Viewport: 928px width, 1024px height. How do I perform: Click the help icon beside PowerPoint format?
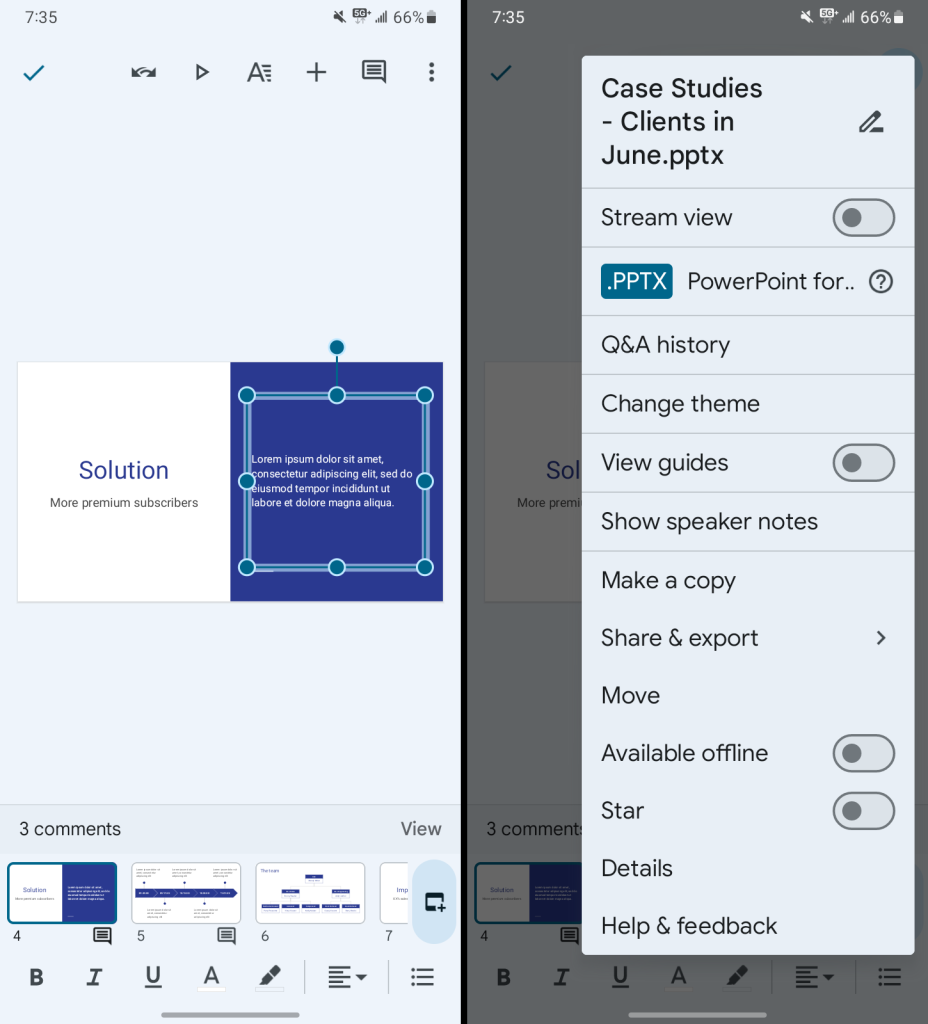(880, 282)
